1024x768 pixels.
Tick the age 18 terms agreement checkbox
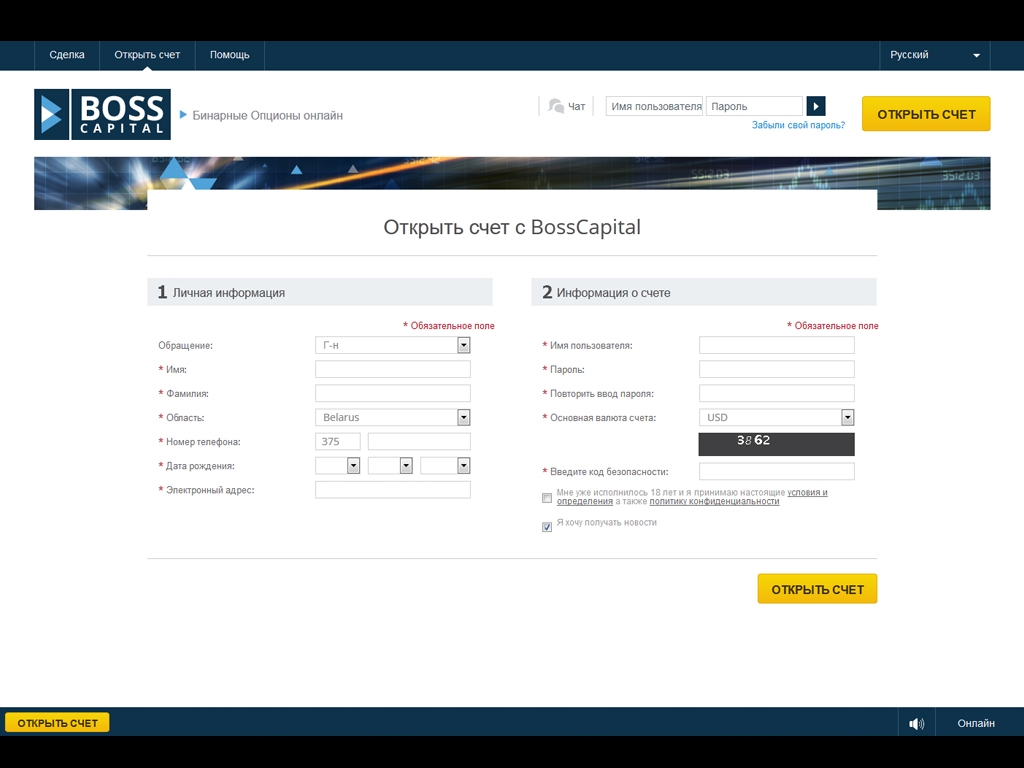[x=547, y=497]
